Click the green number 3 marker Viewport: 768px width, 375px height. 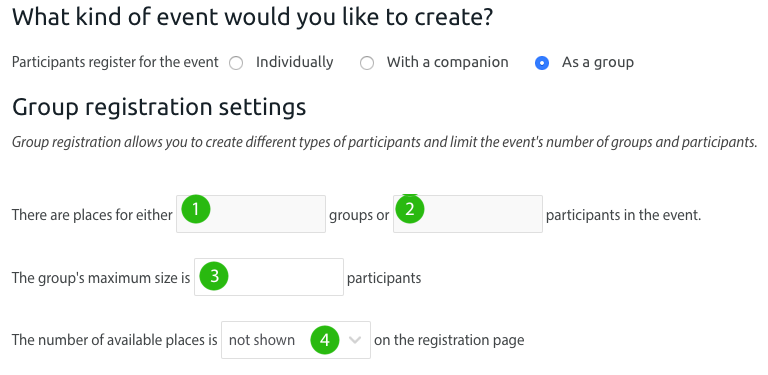point(214,276)
